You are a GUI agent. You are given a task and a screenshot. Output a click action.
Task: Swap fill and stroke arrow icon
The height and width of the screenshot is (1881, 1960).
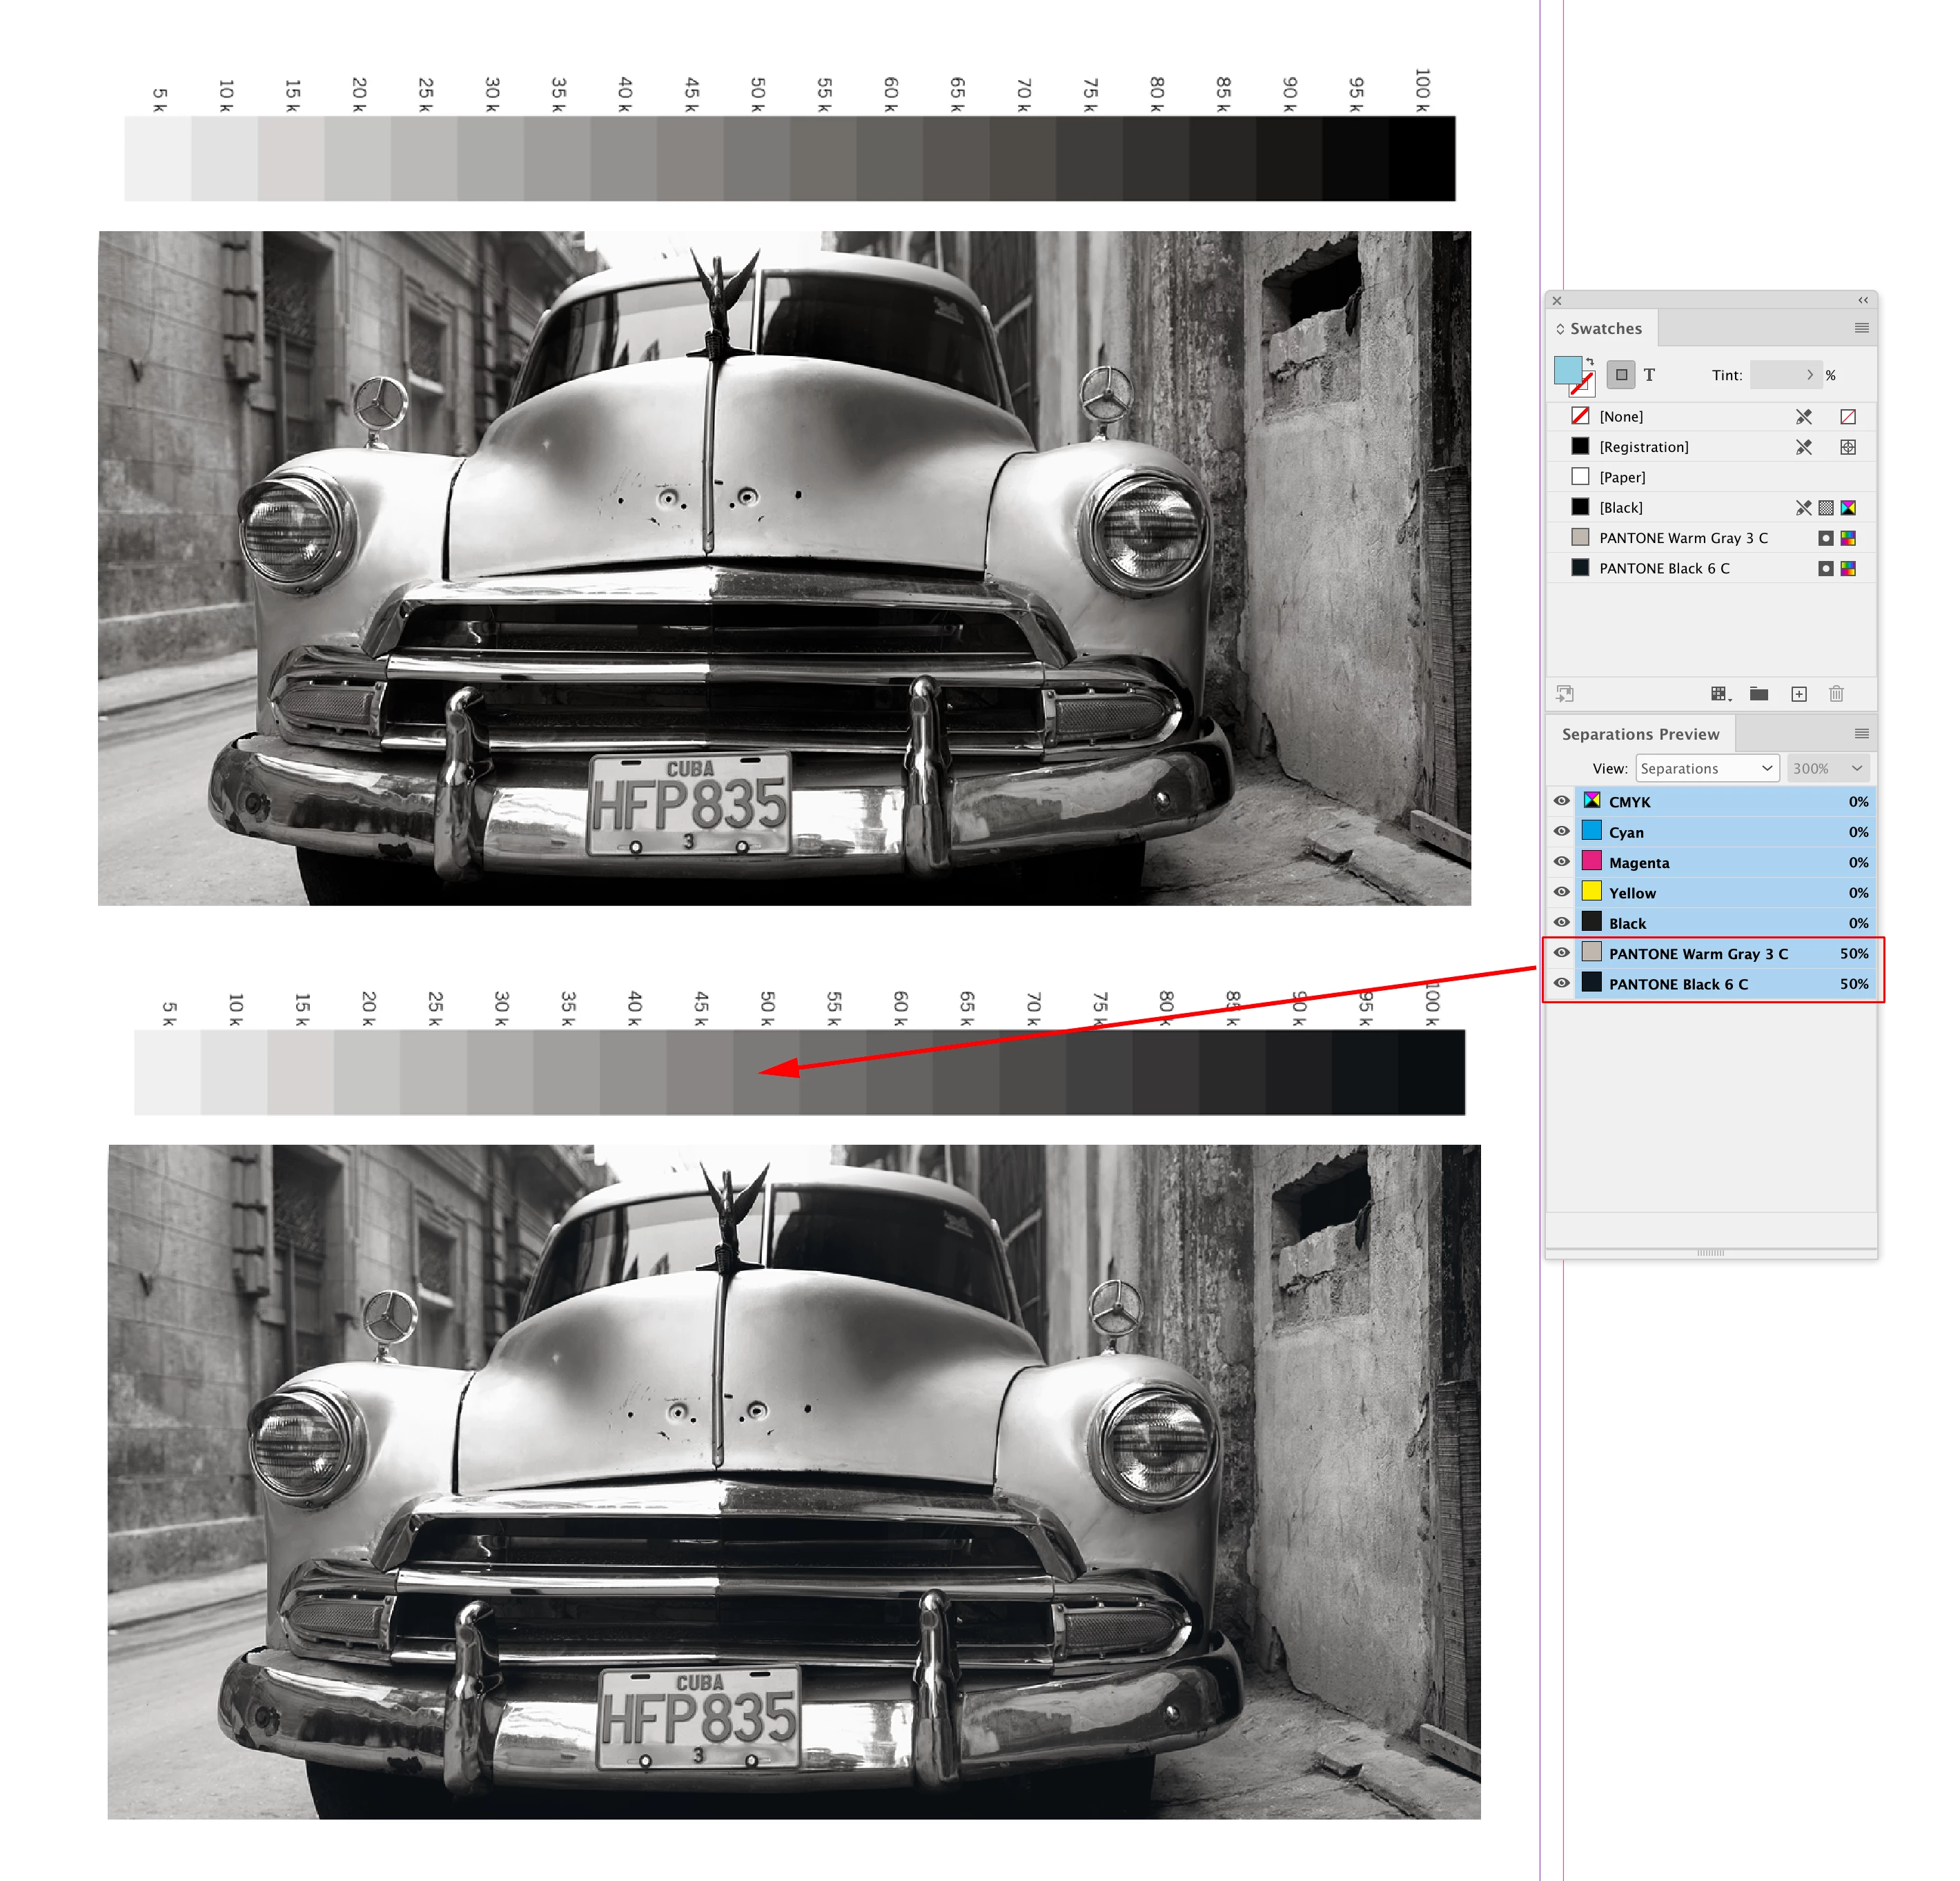1590,361
